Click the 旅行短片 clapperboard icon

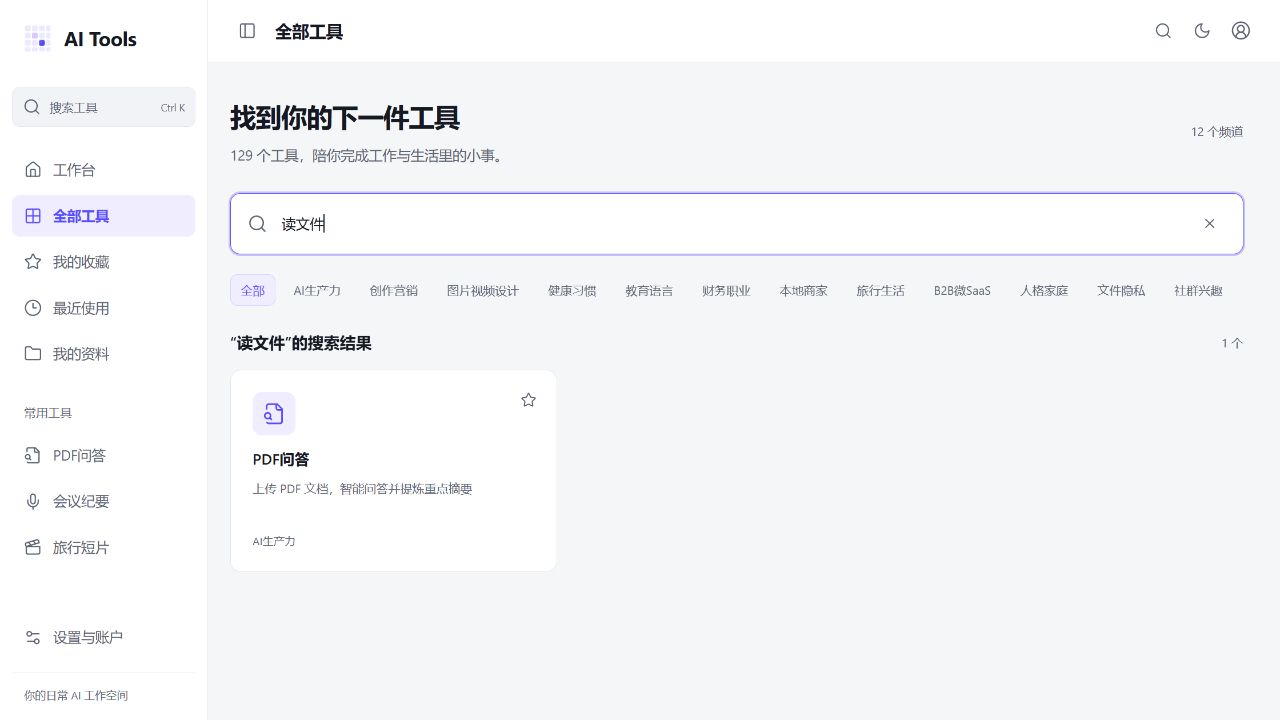point(33,548)
